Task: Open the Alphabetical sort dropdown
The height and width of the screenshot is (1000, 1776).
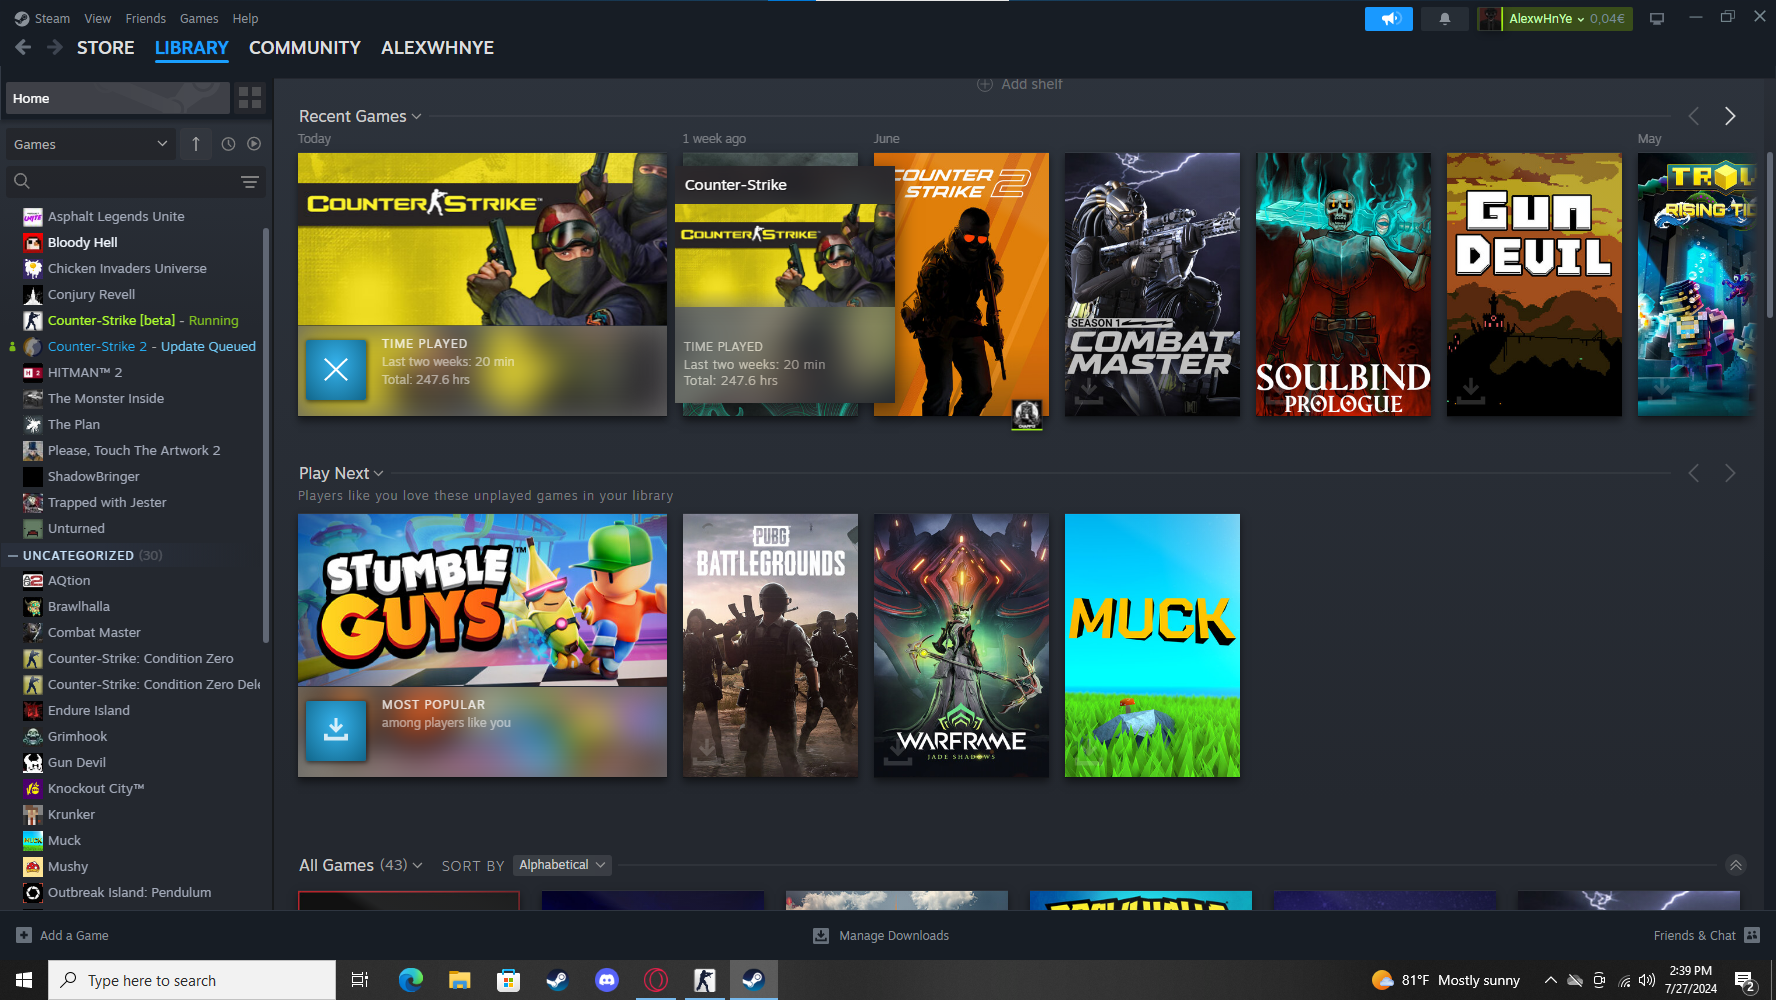Action: (x=562, y=865)
